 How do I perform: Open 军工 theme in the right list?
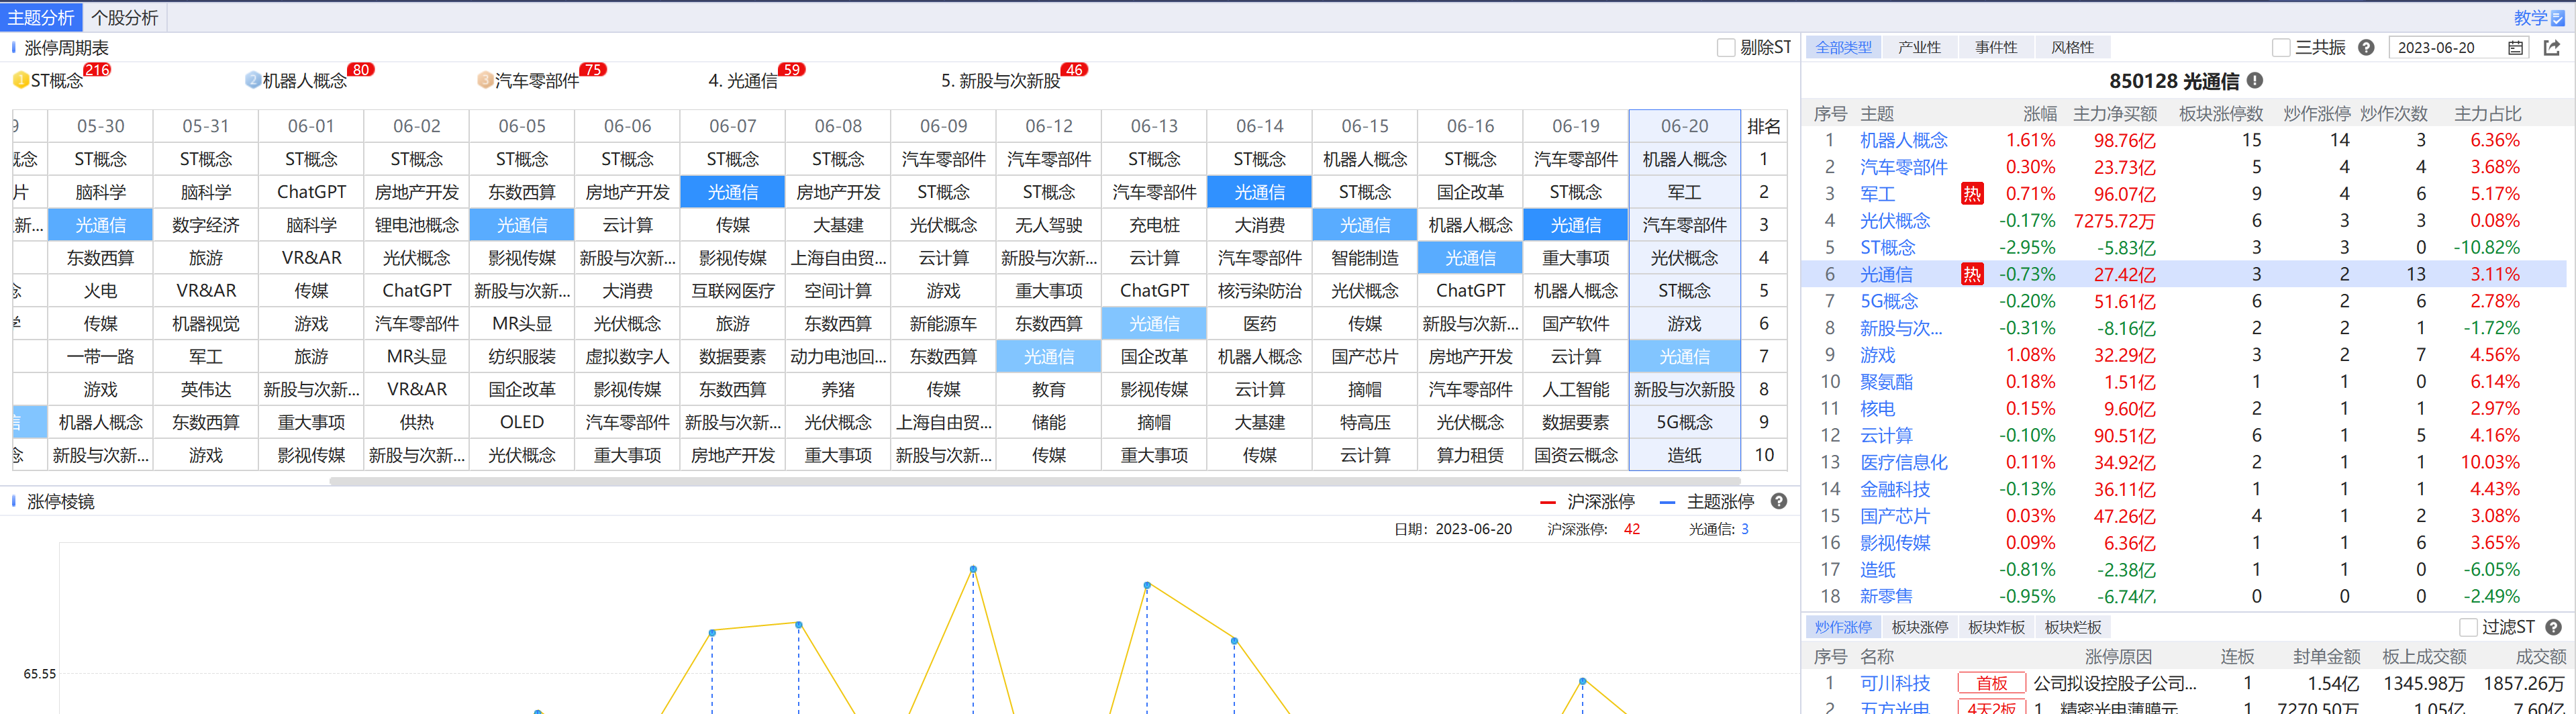click(1877, 194)
